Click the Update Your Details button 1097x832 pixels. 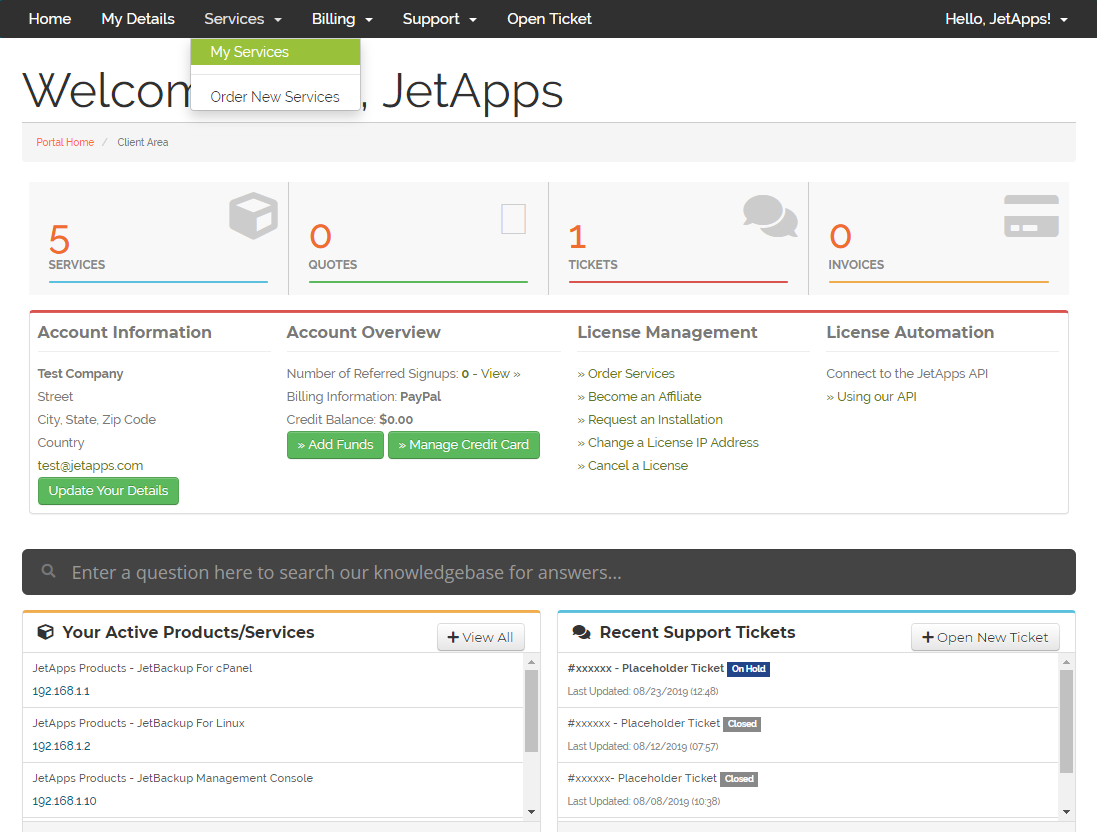pyautogui.click(x=108, y=491)
